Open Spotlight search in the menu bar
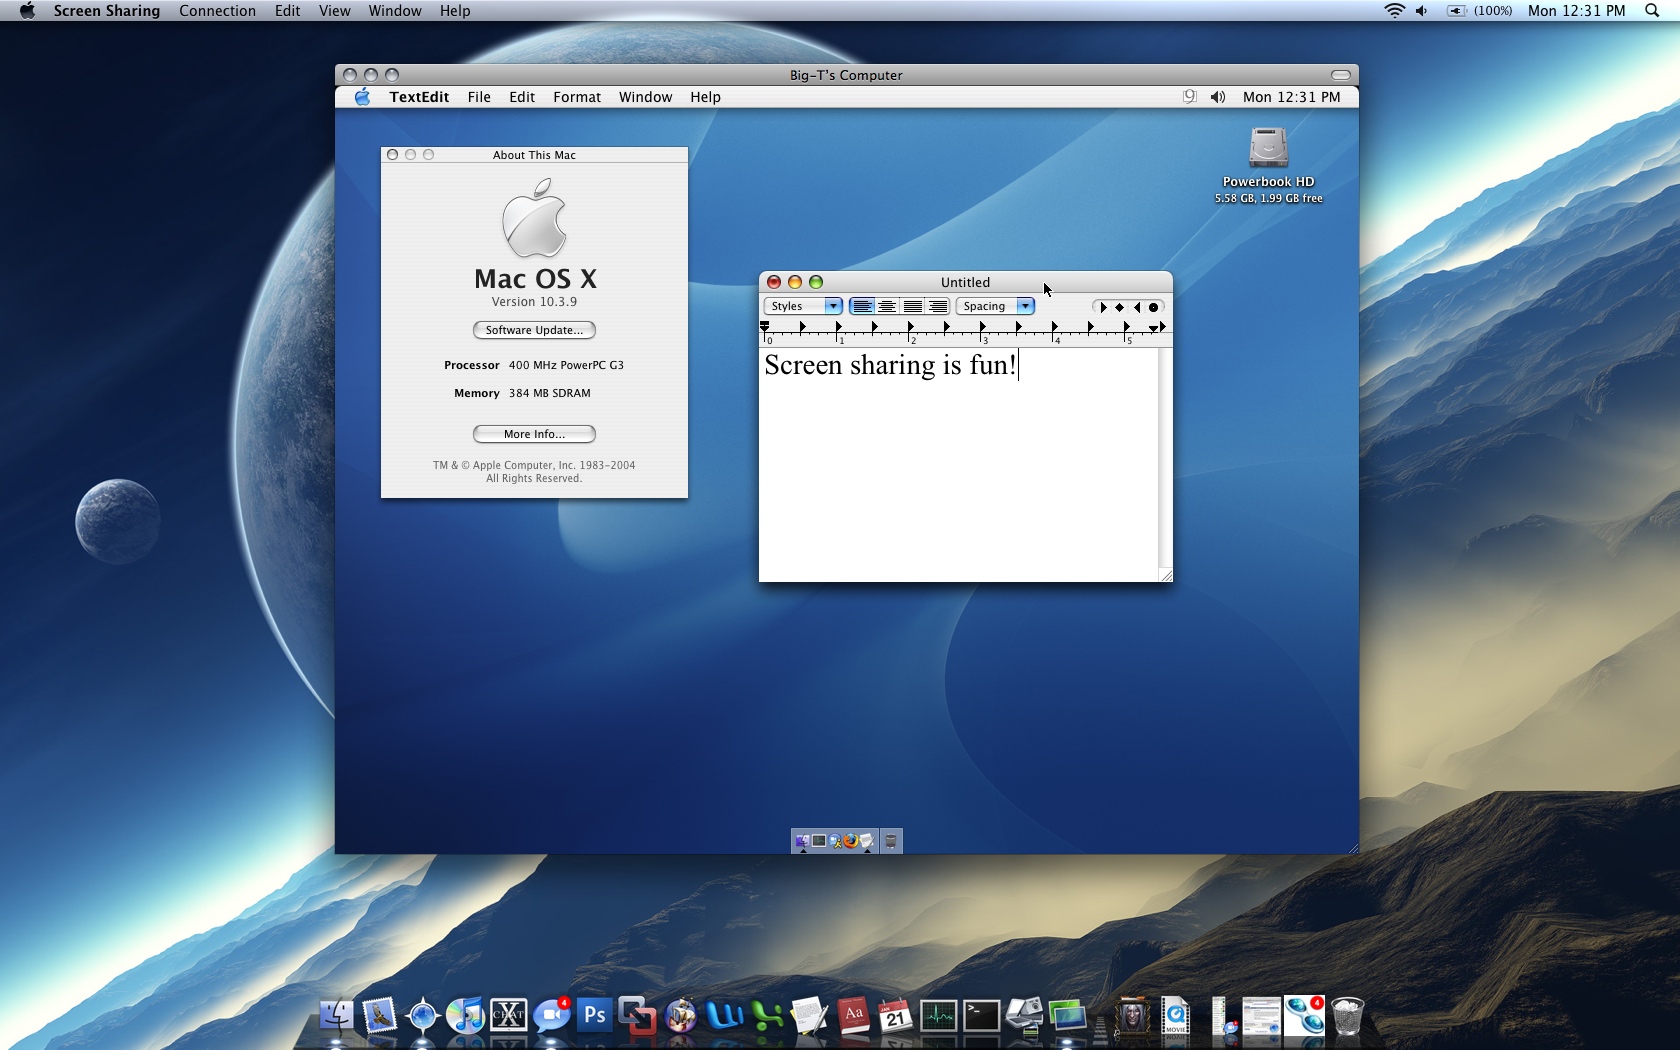Screen dimensions: 1680x1050 tap(1652, 11)
